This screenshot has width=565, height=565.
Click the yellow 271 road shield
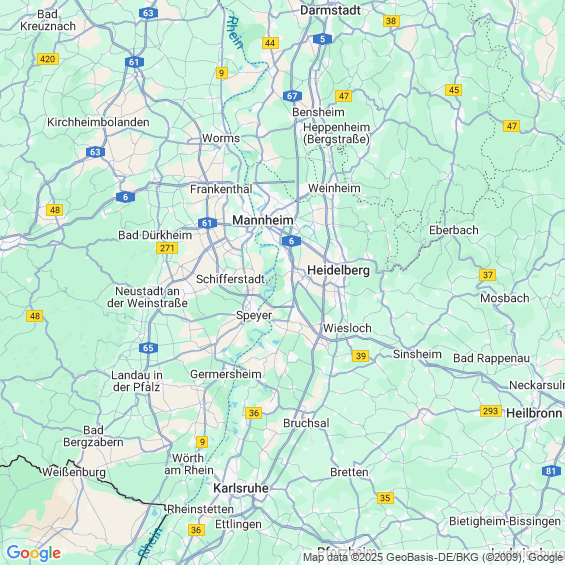point(167,248)
